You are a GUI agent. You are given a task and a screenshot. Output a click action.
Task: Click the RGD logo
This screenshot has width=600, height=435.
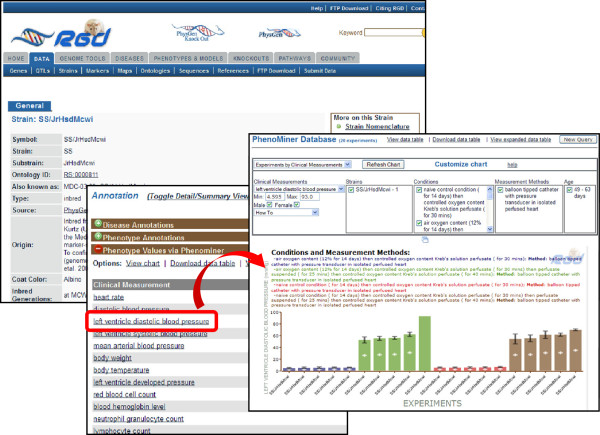[x=61, y=34]
